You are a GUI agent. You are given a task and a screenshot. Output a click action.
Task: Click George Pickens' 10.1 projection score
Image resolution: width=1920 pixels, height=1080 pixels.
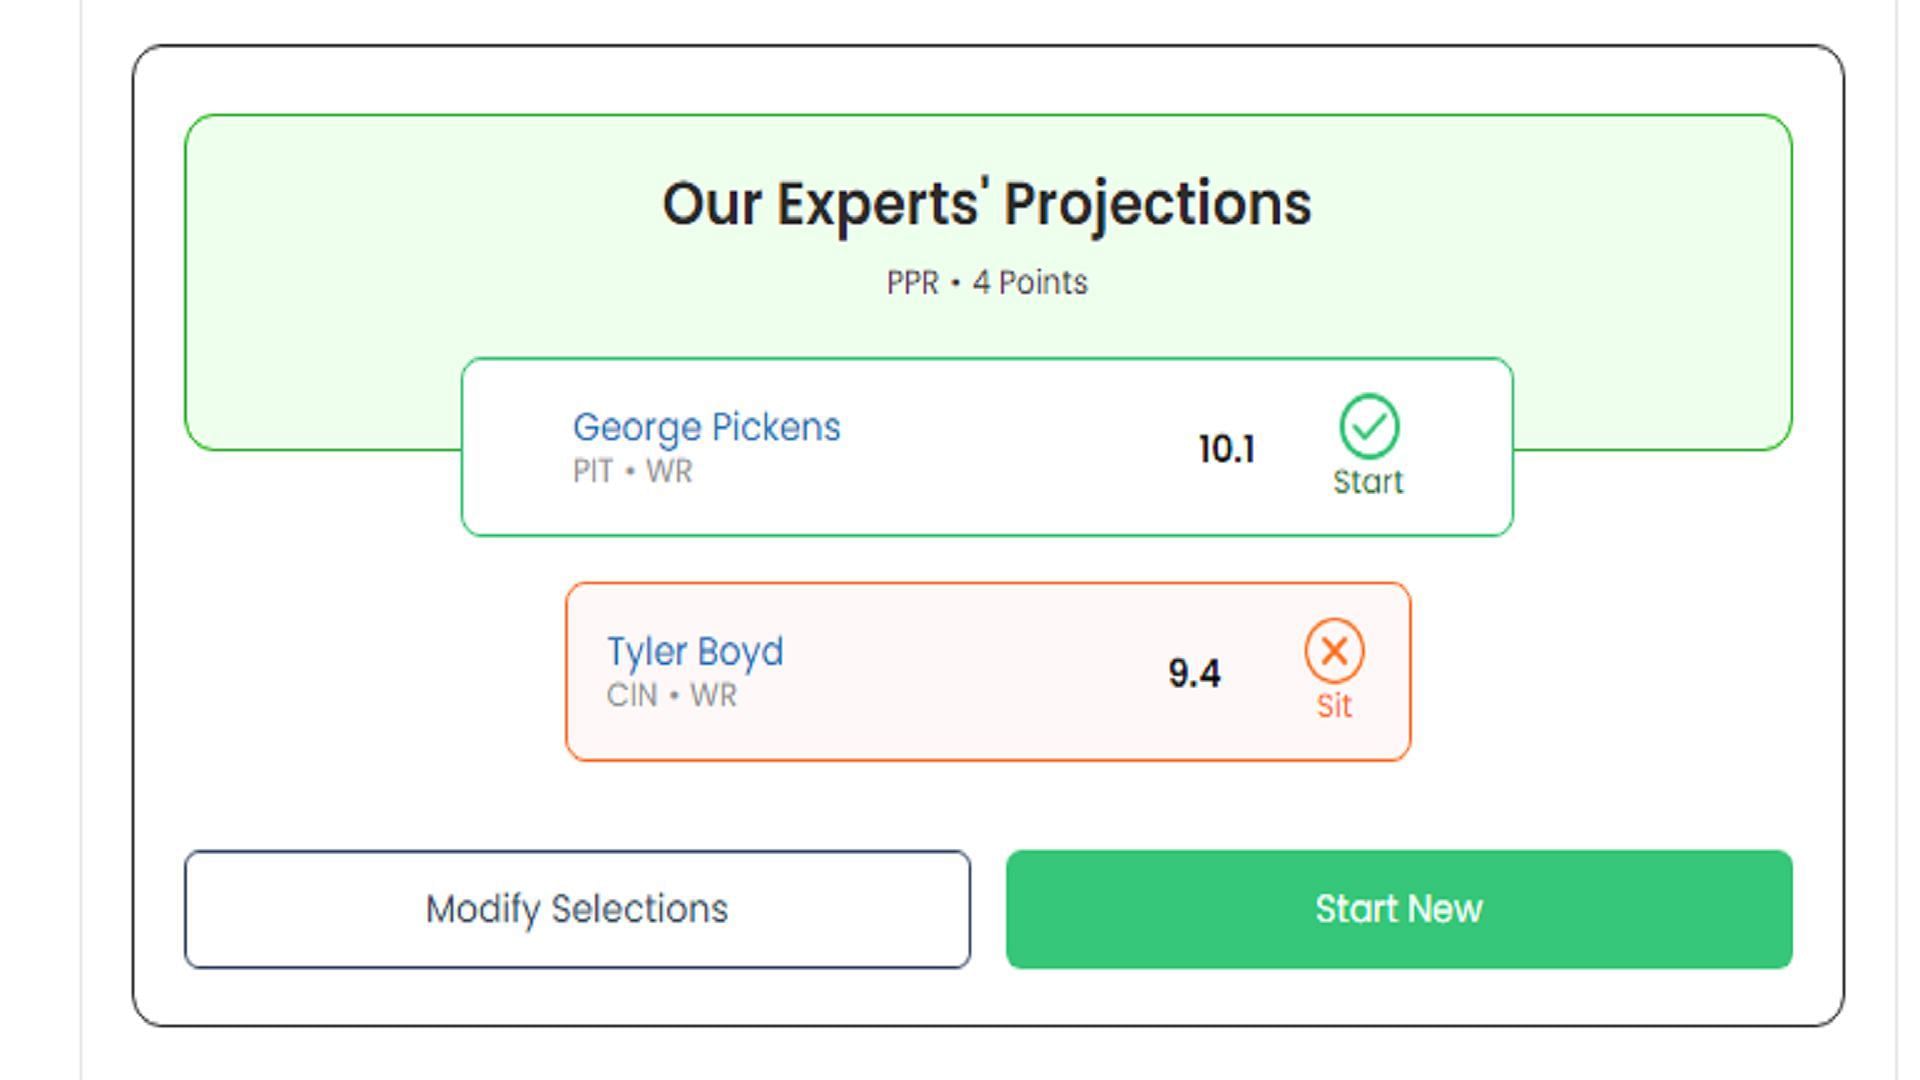(1226, 449)
